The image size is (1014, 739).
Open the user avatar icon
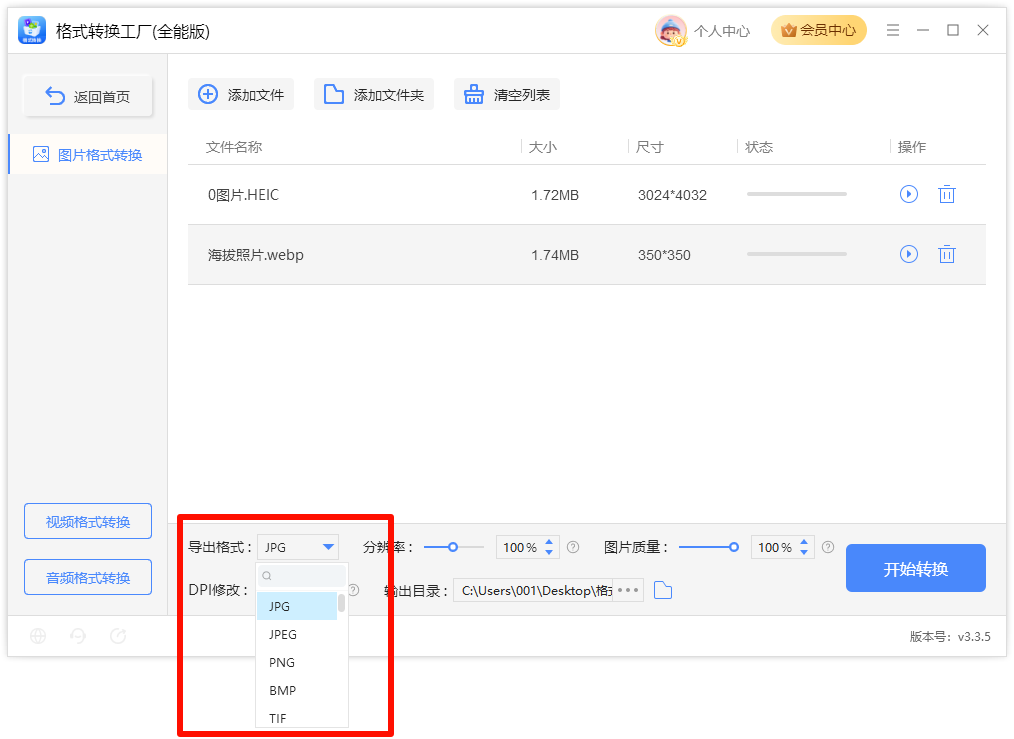point(671,30)
